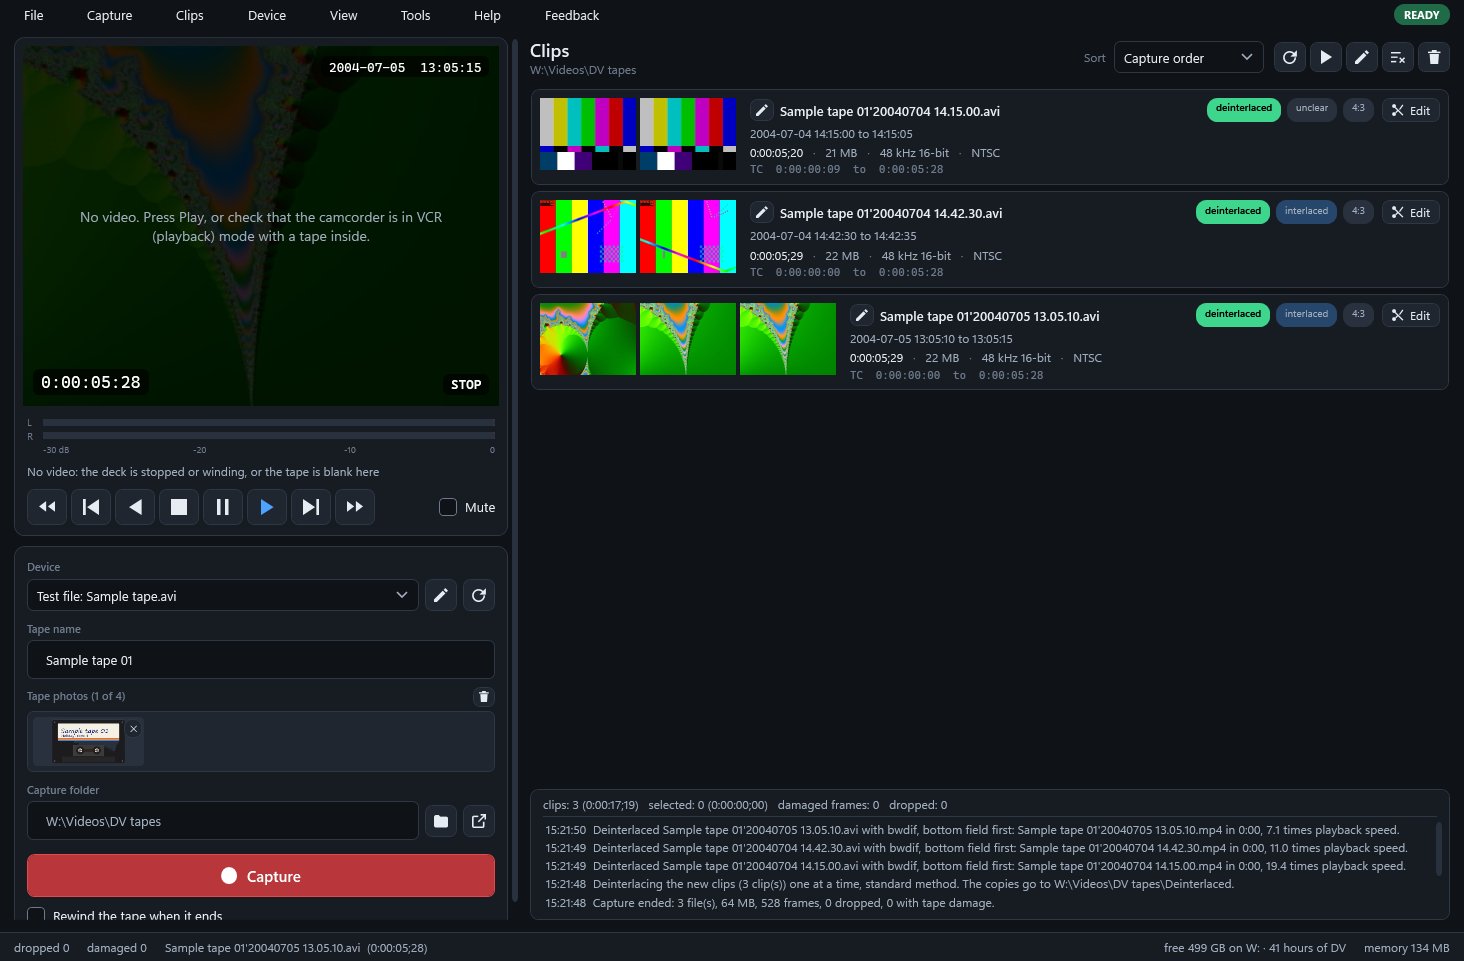
Task: Play clips using the Clips header play icon
Action: coord(1326,57)
